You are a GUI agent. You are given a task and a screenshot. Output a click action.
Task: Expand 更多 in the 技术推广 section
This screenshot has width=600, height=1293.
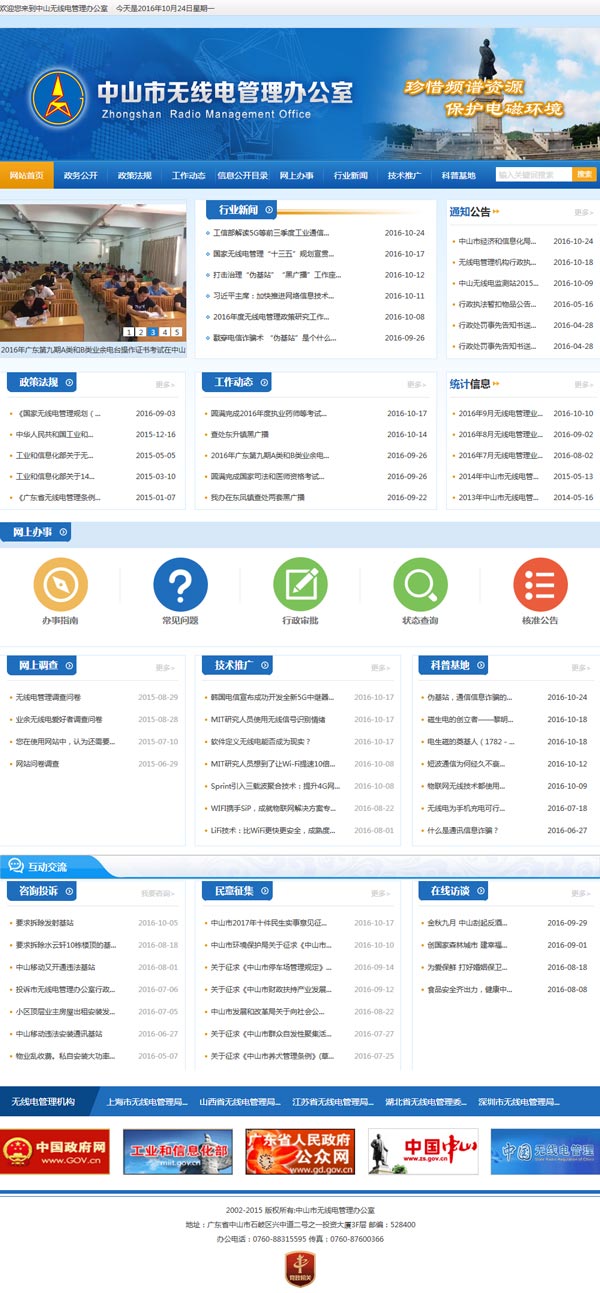click(x=379, y=668)
